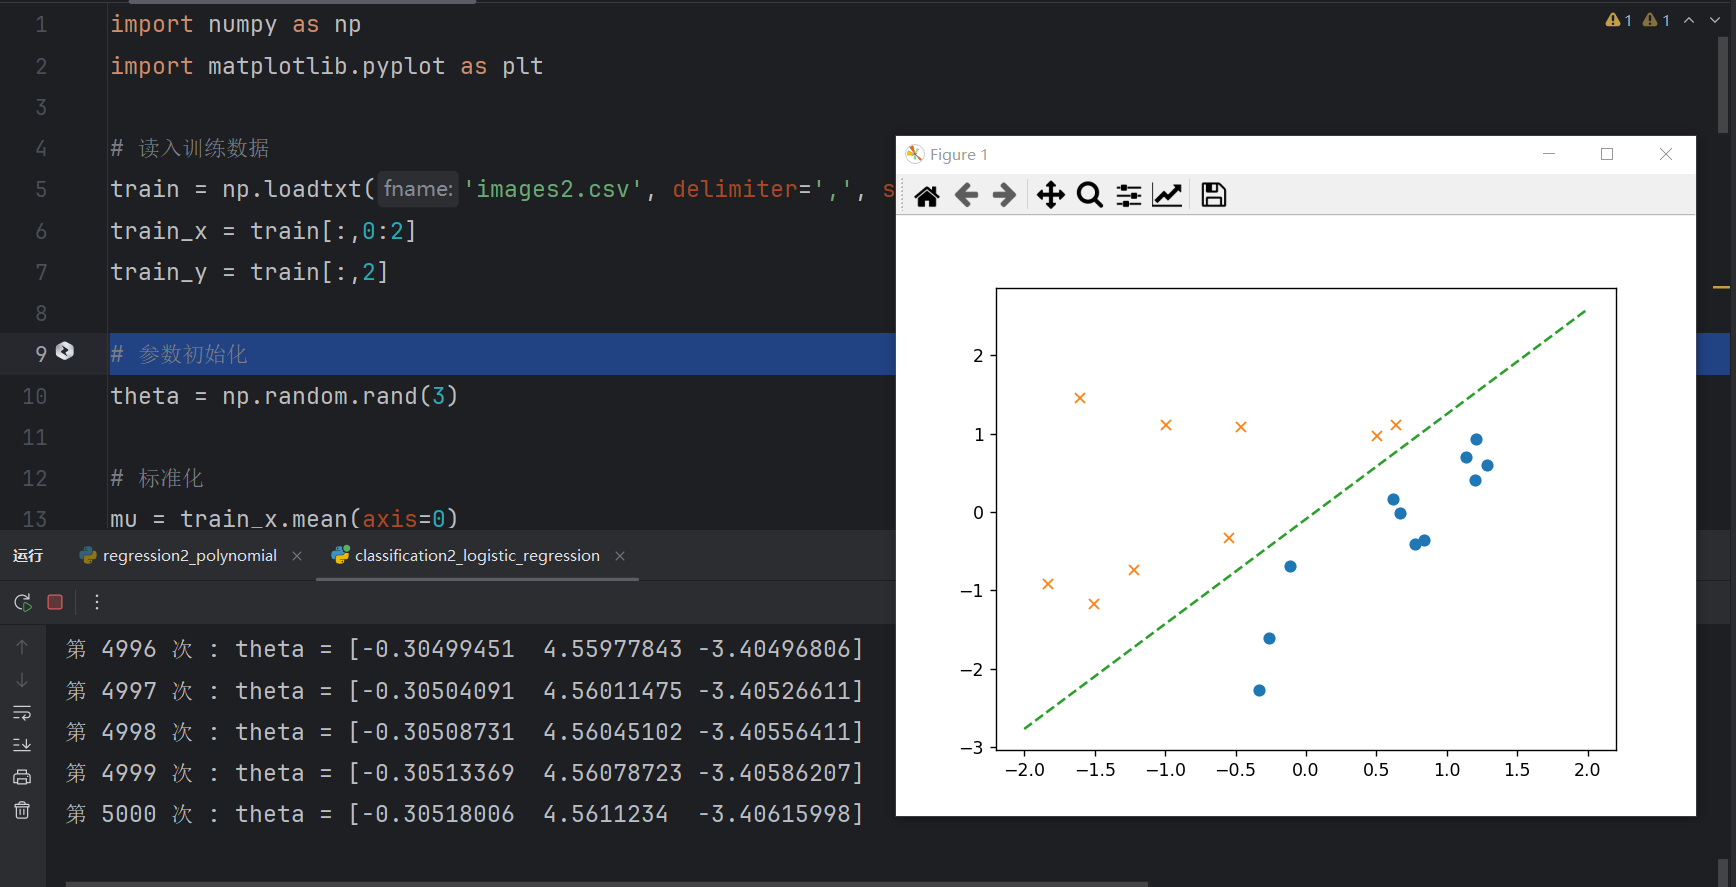Open Configure subplots sliders
Viewport: 1736px width, 887px height.
point(1128,195)
